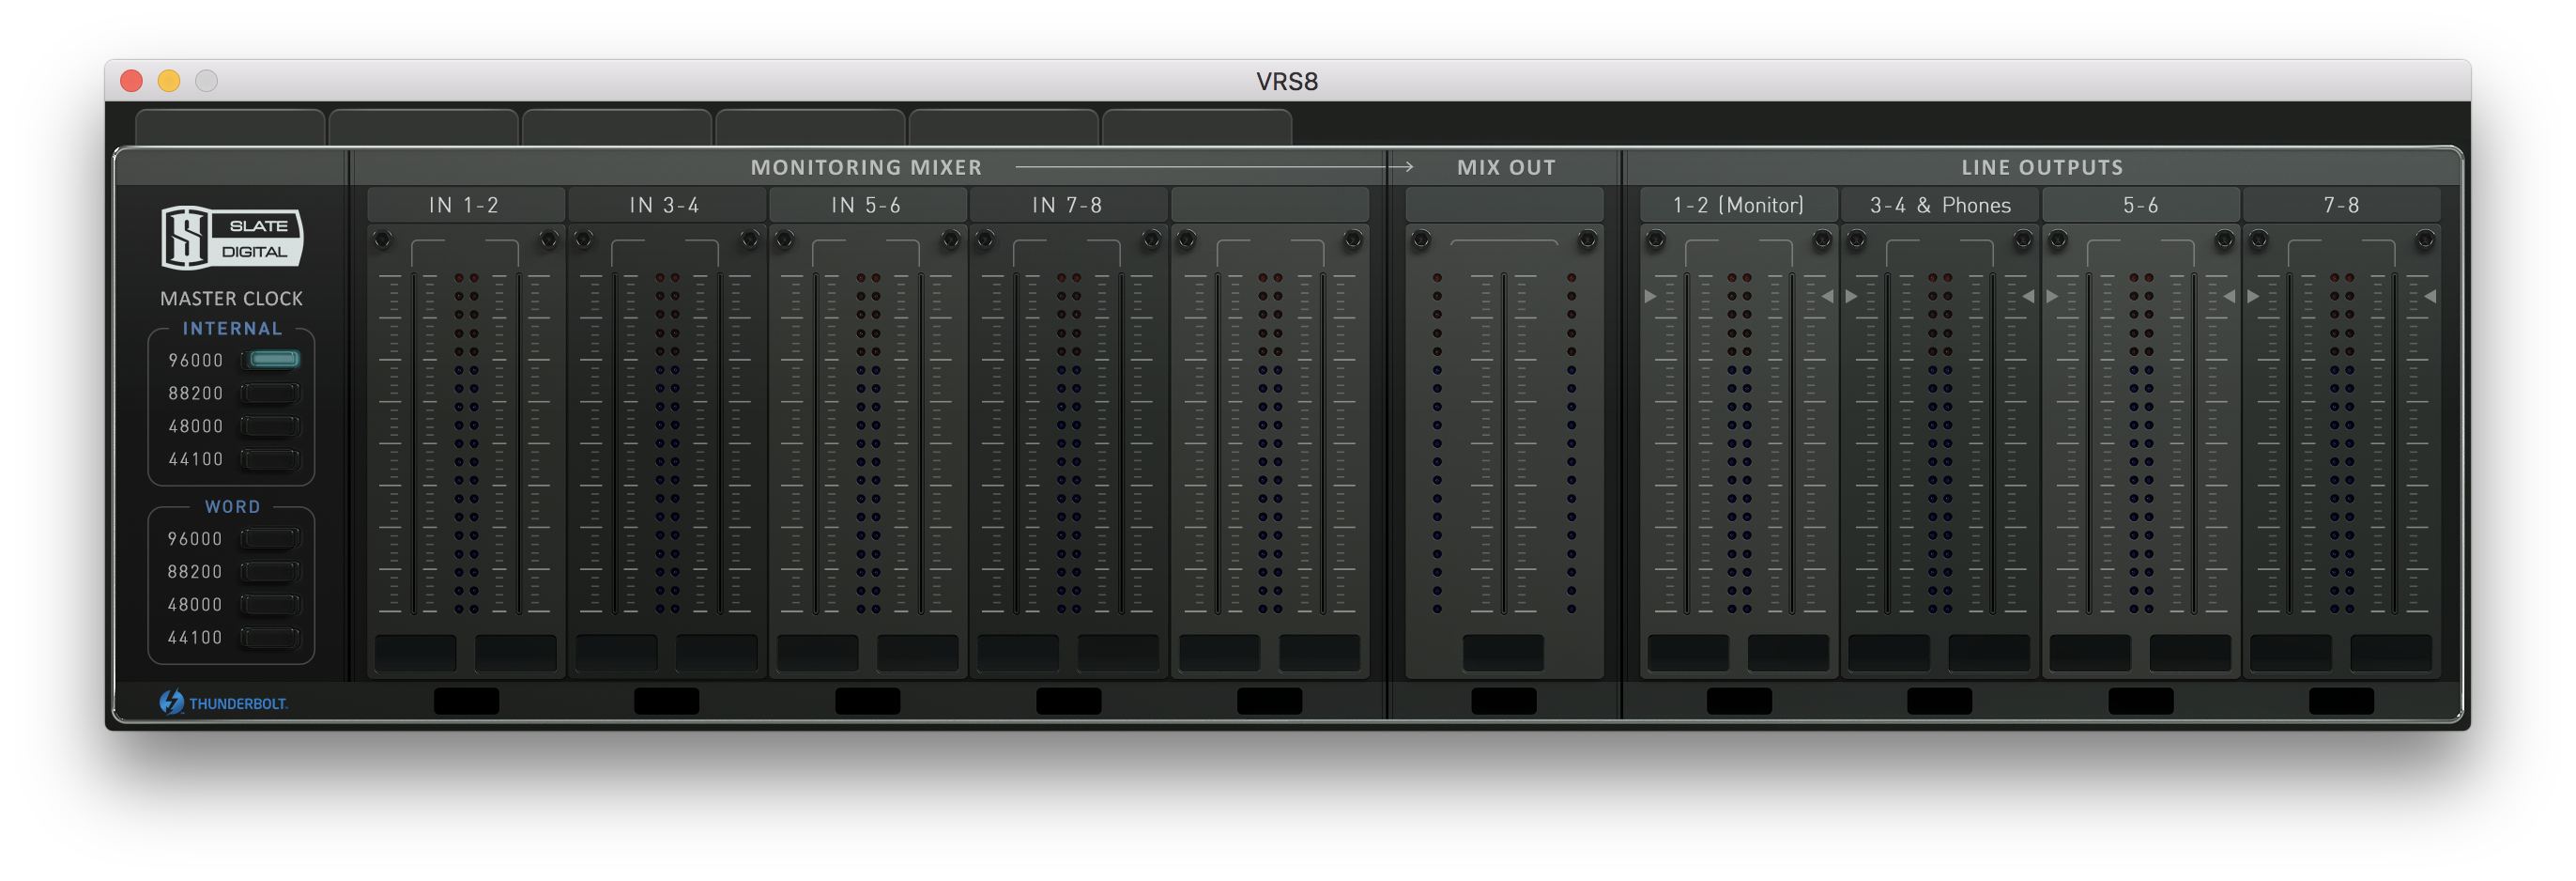Select the Word 48000 clock rate button
Screen dimensions: 2576x881
(272, 604)
